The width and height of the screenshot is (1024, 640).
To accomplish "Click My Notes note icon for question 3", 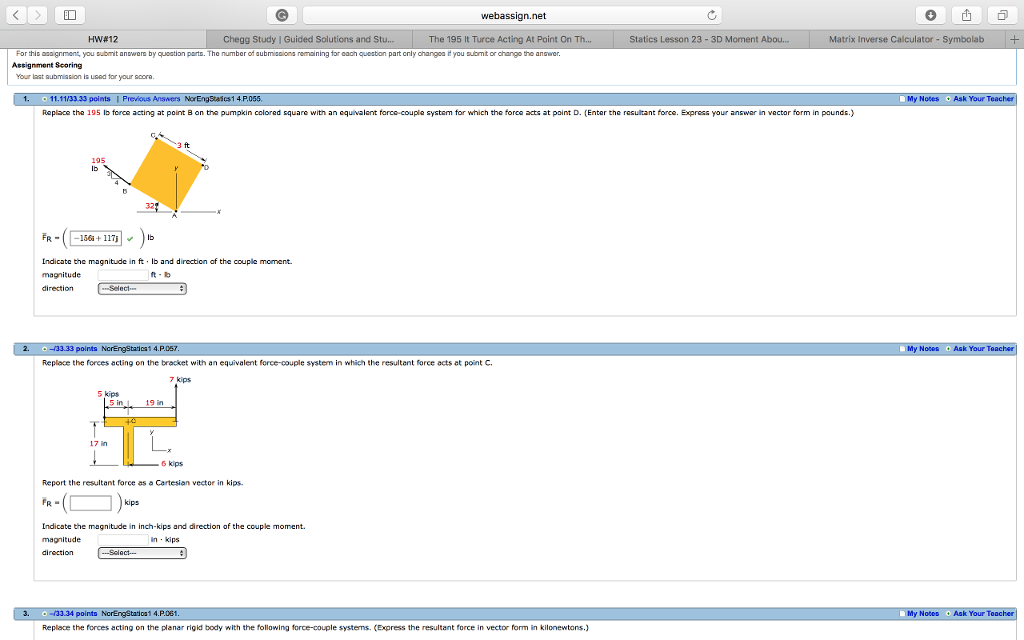I will point(902,614).
